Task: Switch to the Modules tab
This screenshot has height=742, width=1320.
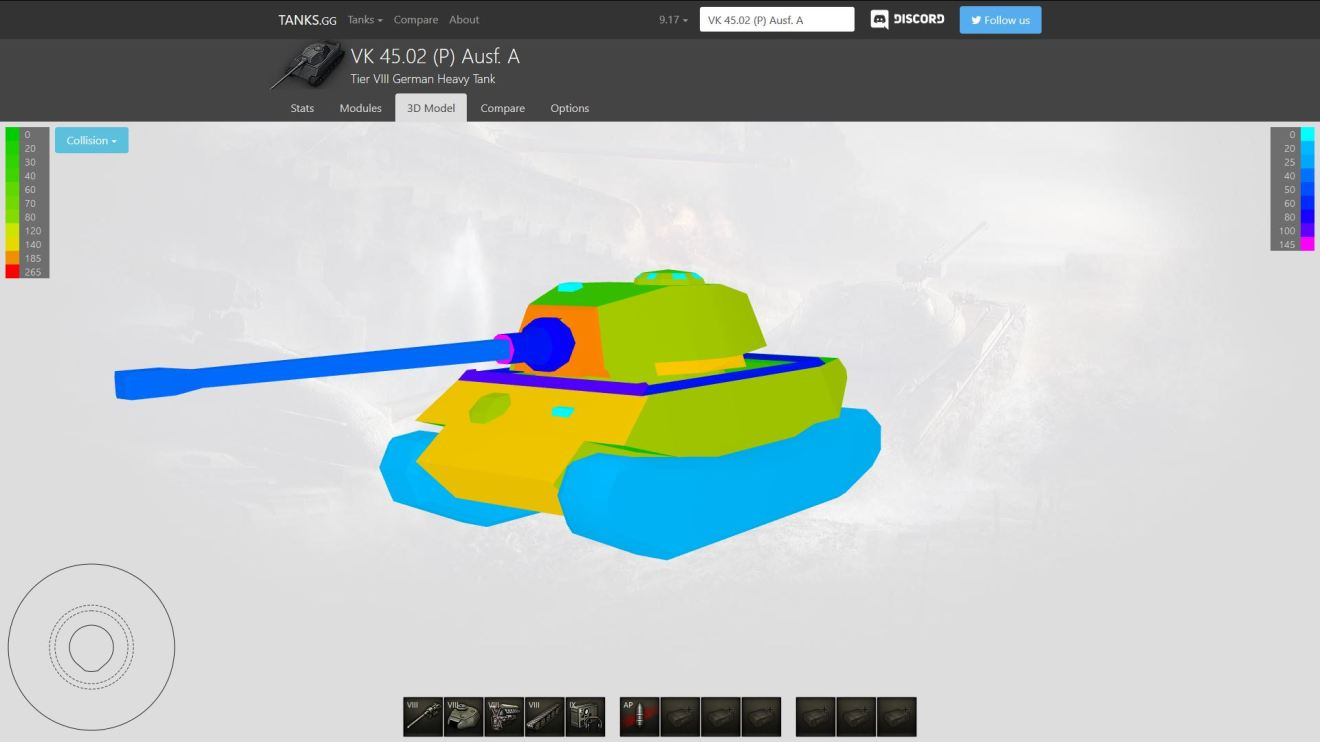Action: pyautogui.click(x=360, y=108)
